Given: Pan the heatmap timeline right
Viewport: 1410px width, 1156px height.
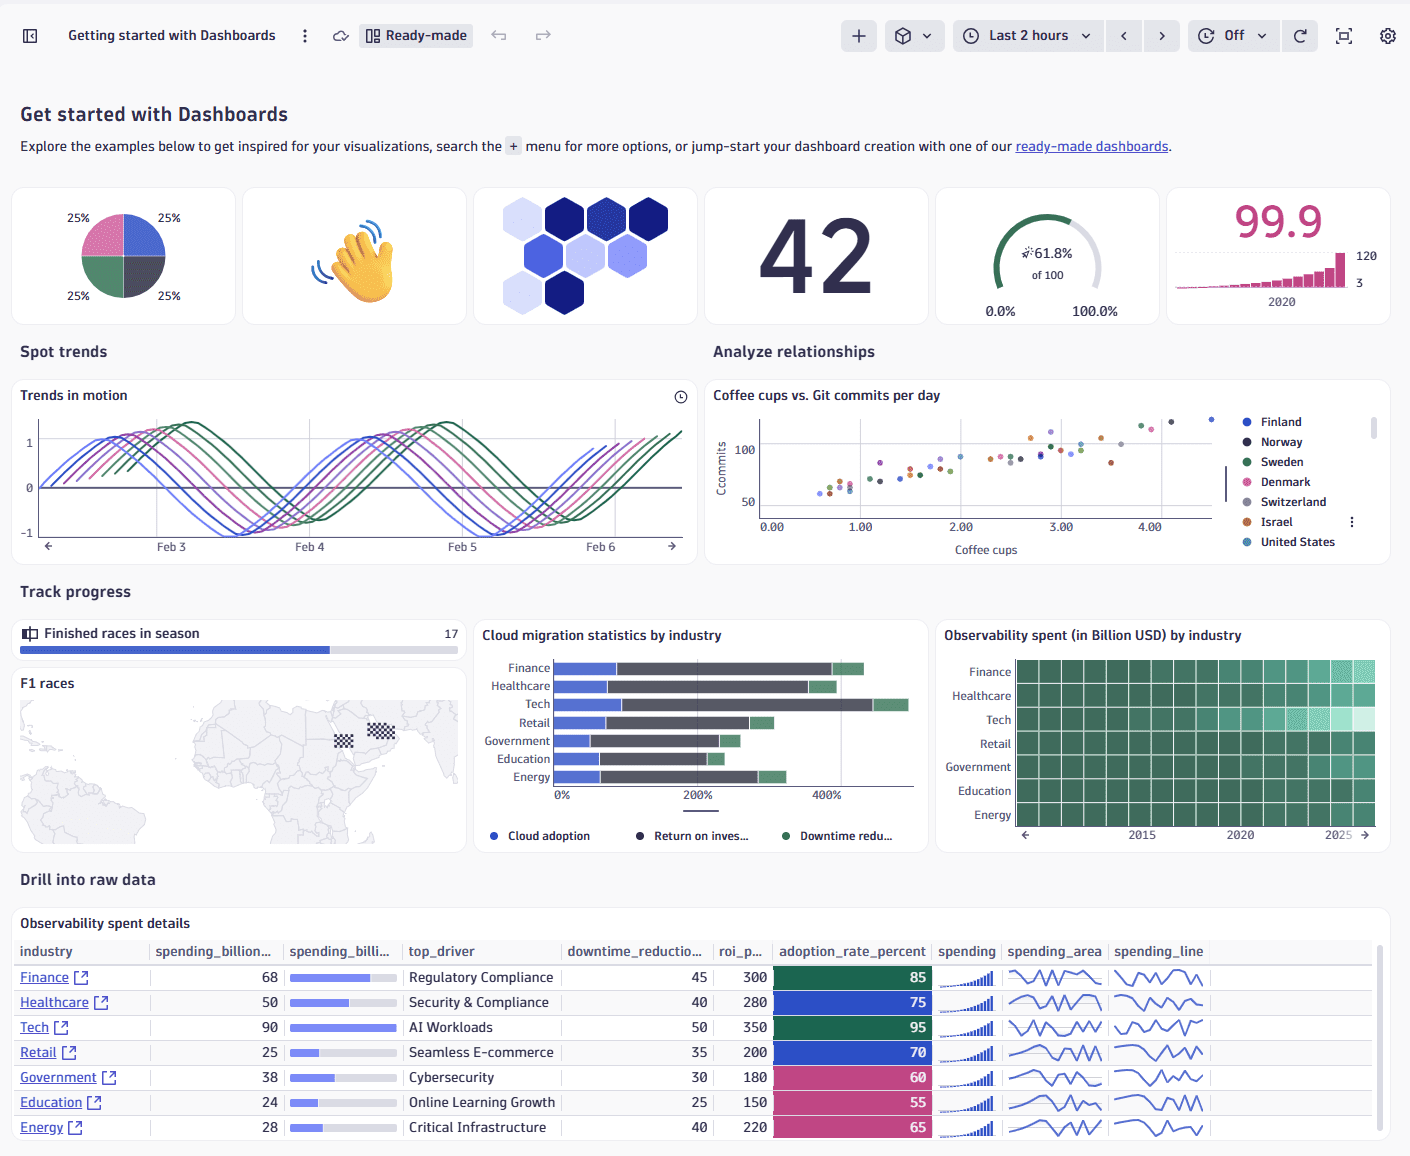Looking at the screenshot, I should pos(1365,835).
